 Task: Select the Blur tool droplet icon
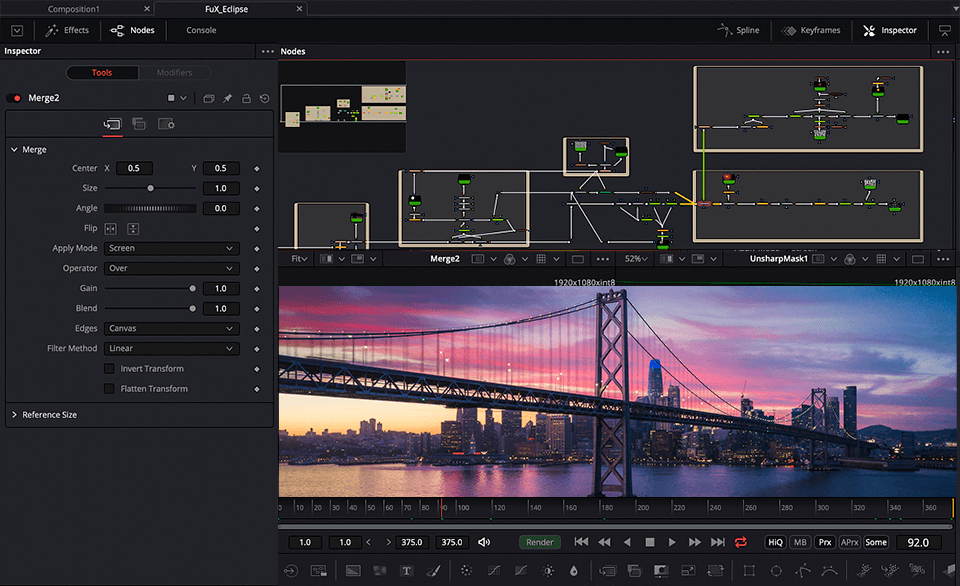(x=573, y=571)
